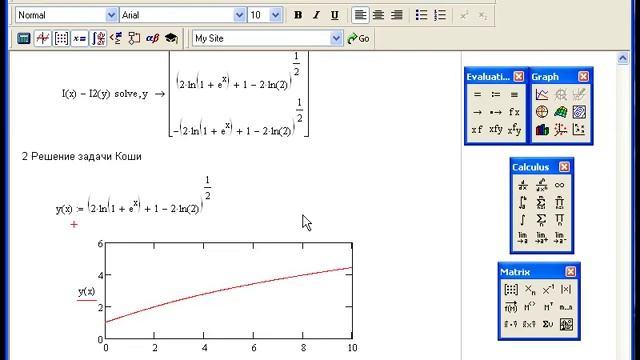Screen dimensions: 640x360
Task: Expand the My Site resources dropdown
Action: [x=336, y=38]
